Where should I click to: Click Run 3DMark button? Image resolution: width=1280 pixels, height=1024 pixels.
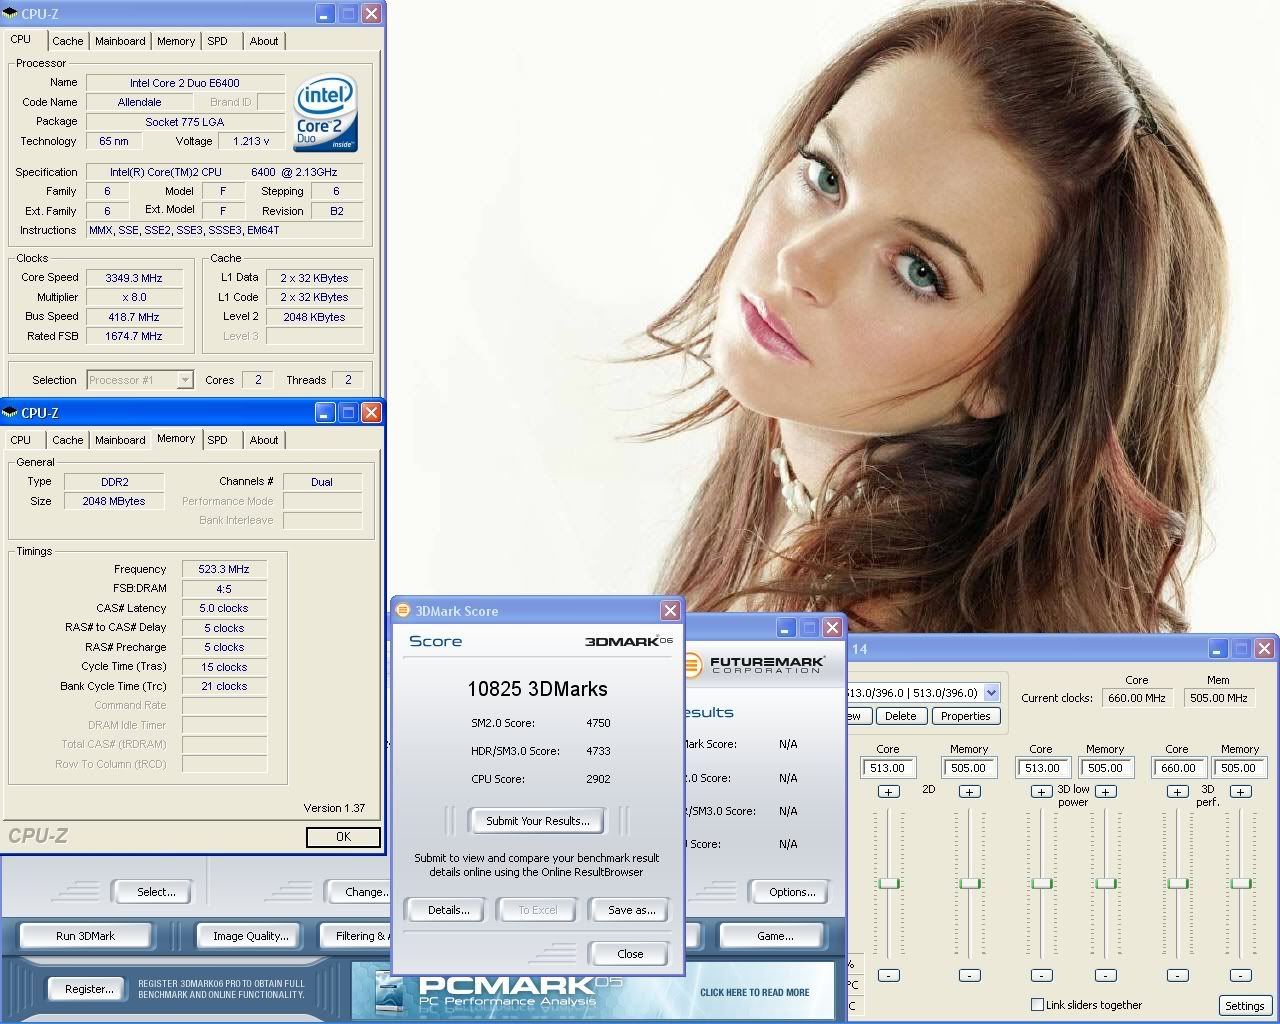[x=85, y=936]
